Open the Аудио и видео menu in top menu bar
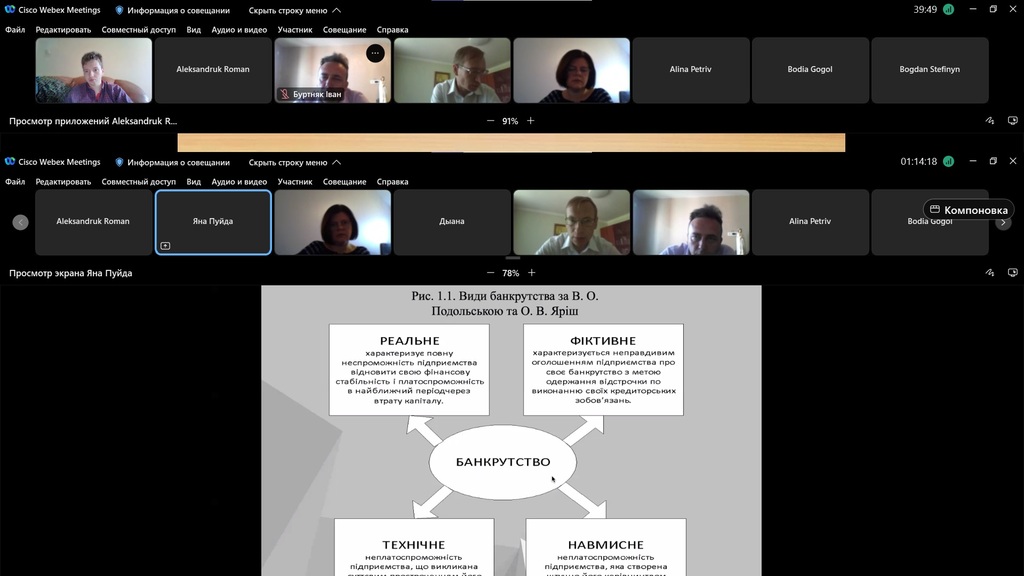Screen dimensions: 1024x576 tap(239, 30)
